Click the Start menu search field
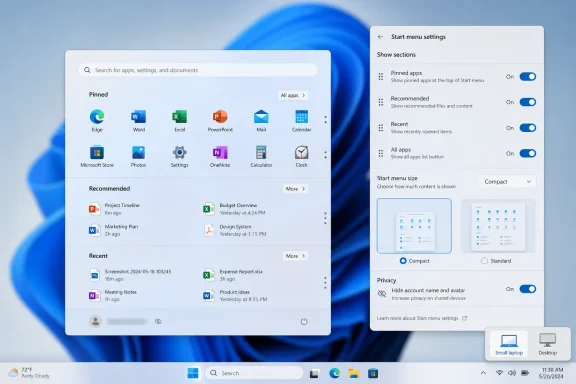Screen dimensions: 576x384 pos(198,70)
